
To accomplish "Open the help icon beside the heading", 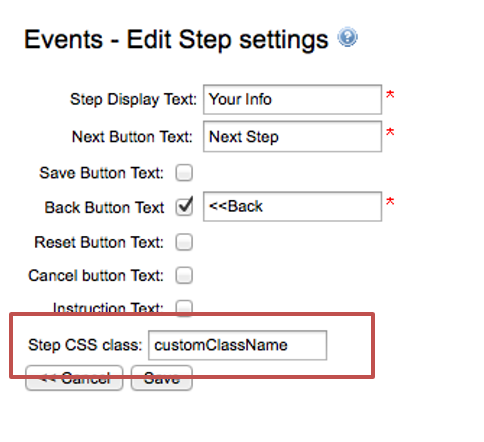I will [x=347, y=37].
